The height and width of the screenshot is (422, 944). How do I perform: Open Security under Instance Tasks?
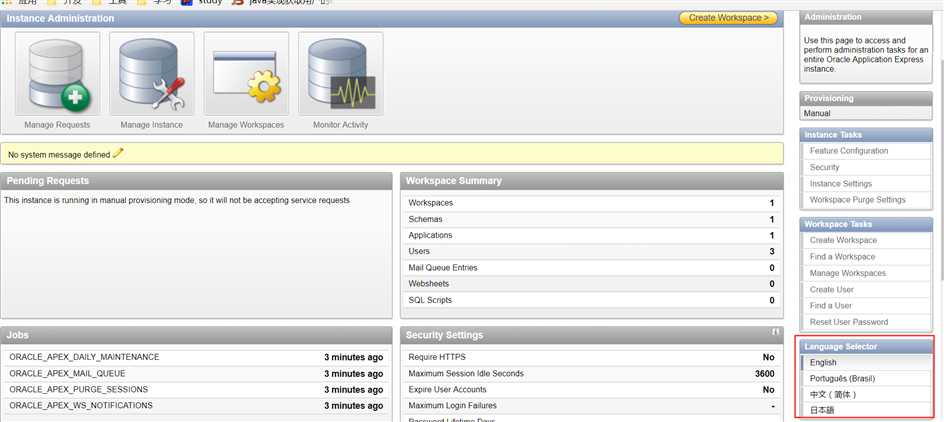tap(824, 167)
